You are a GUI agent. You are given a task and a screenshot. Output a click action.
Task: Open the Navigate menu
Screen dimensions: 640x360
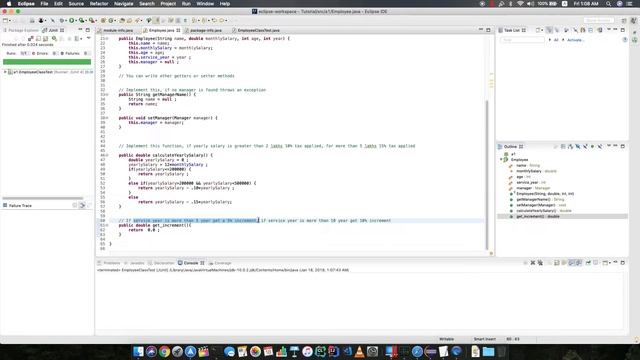tap(123, 4)
